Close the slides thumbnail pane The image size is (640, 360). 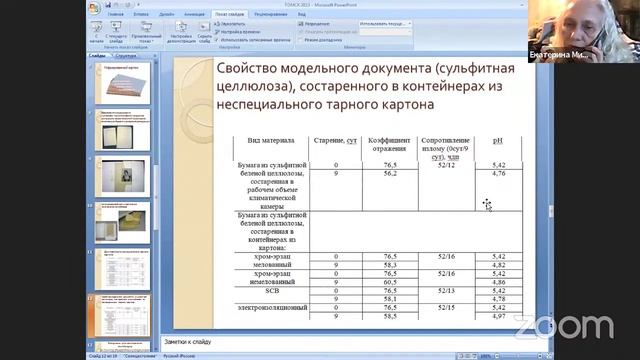point(155,56)
